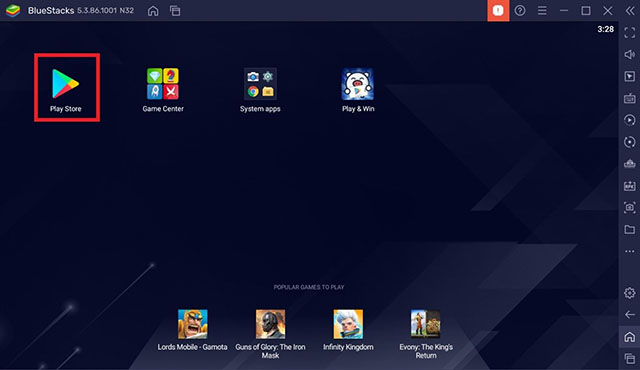
Task: Open the help question mark icon
Action: click(520, 11)
